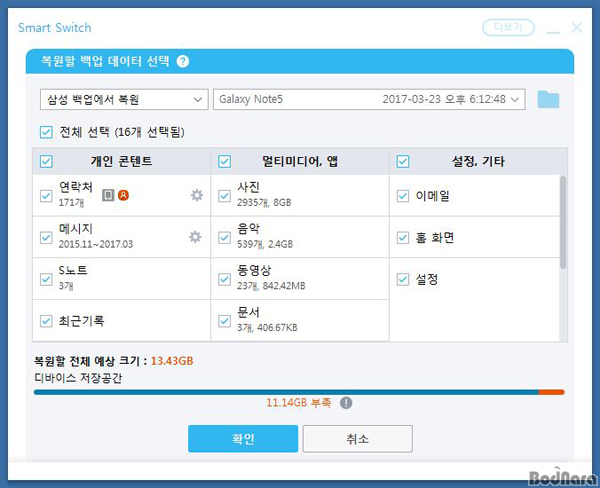Click the Smart Switch title text

pyautogui.click(x=55, y=28)
